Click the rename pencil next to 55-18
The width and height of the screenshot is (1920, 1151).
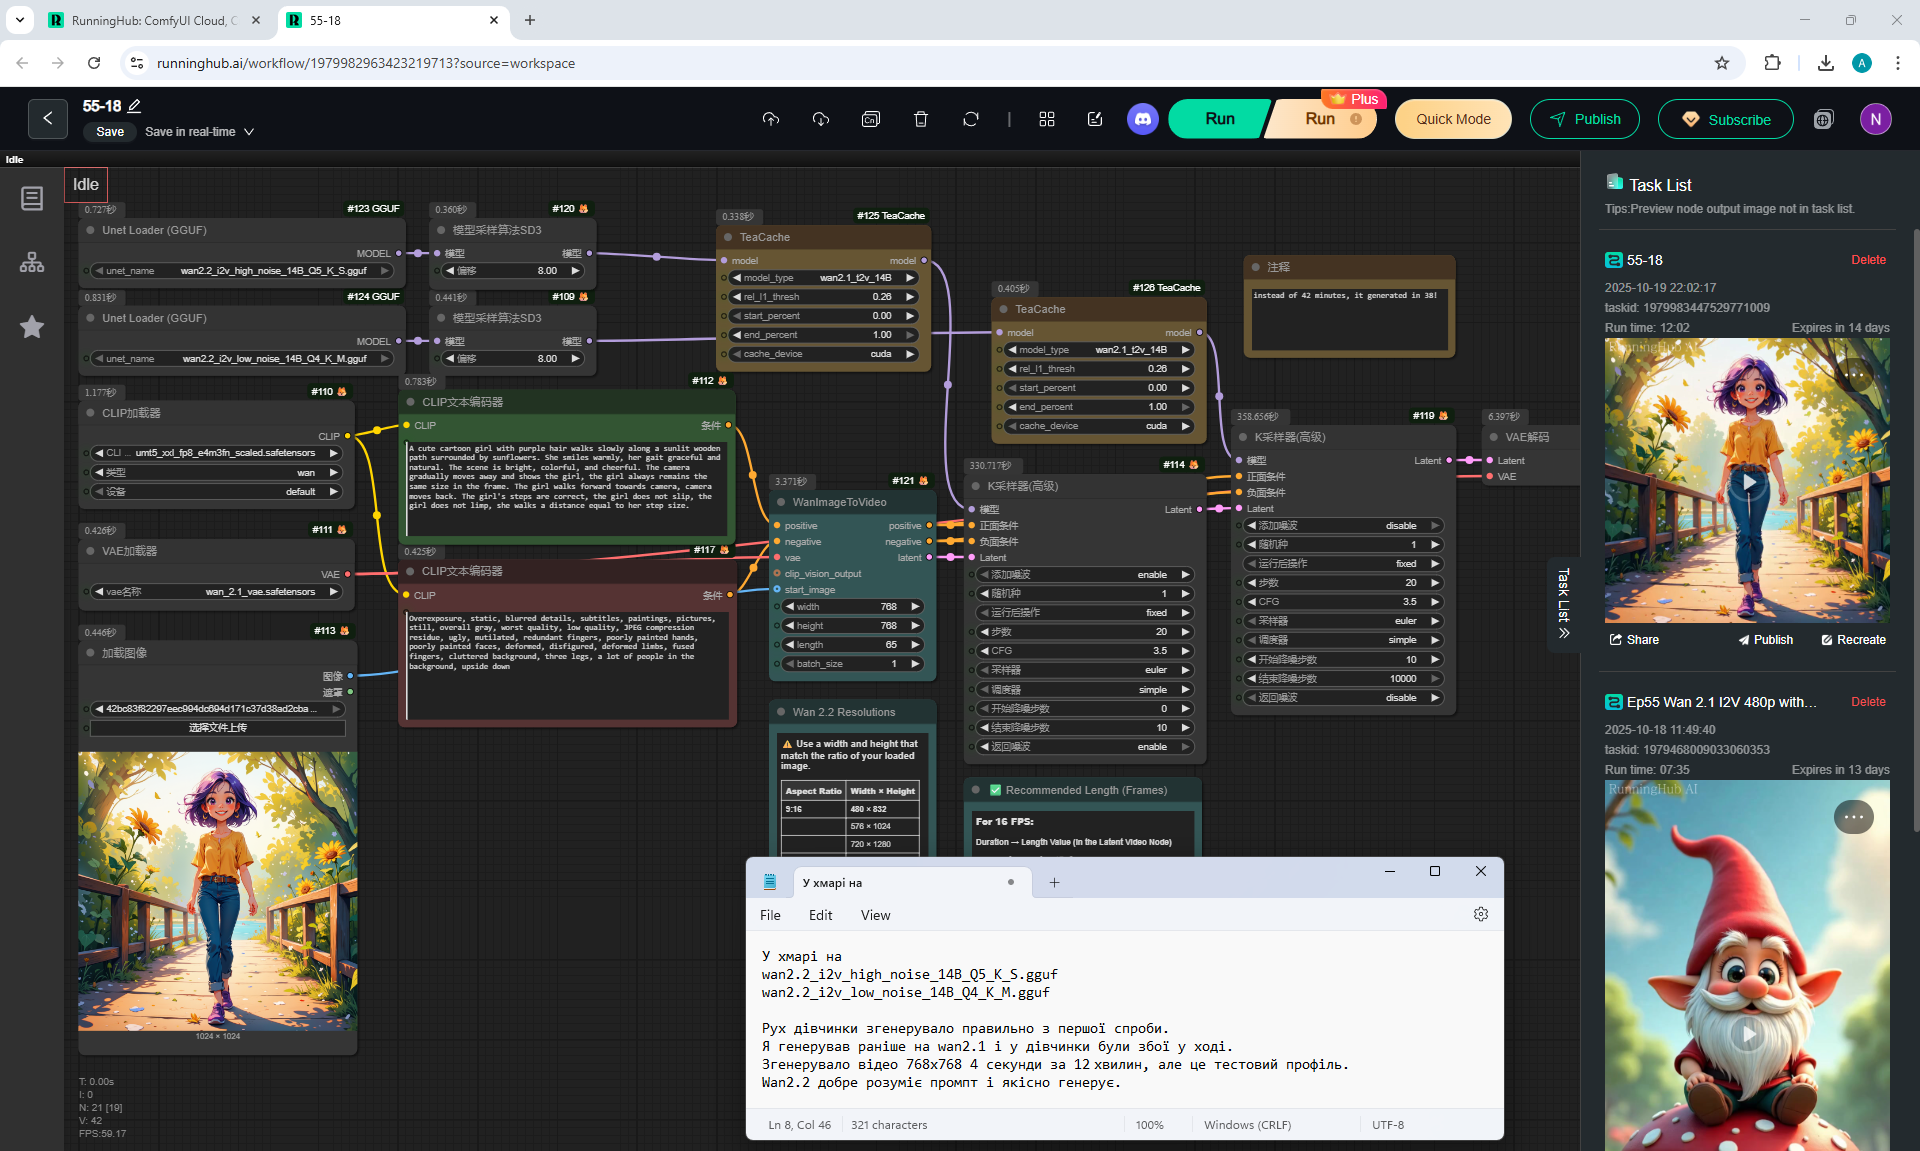tap(135, 106)
